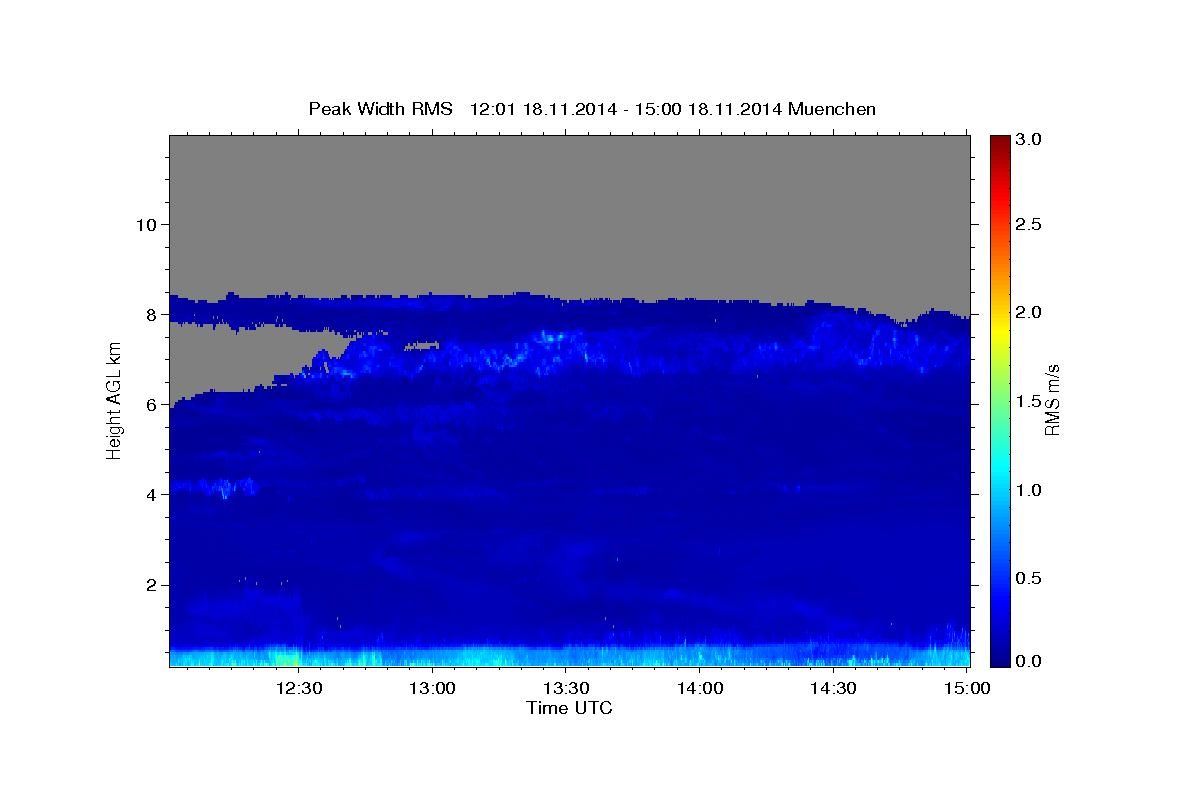Click the colorbar value '2.5'

tap(1030, 225)
